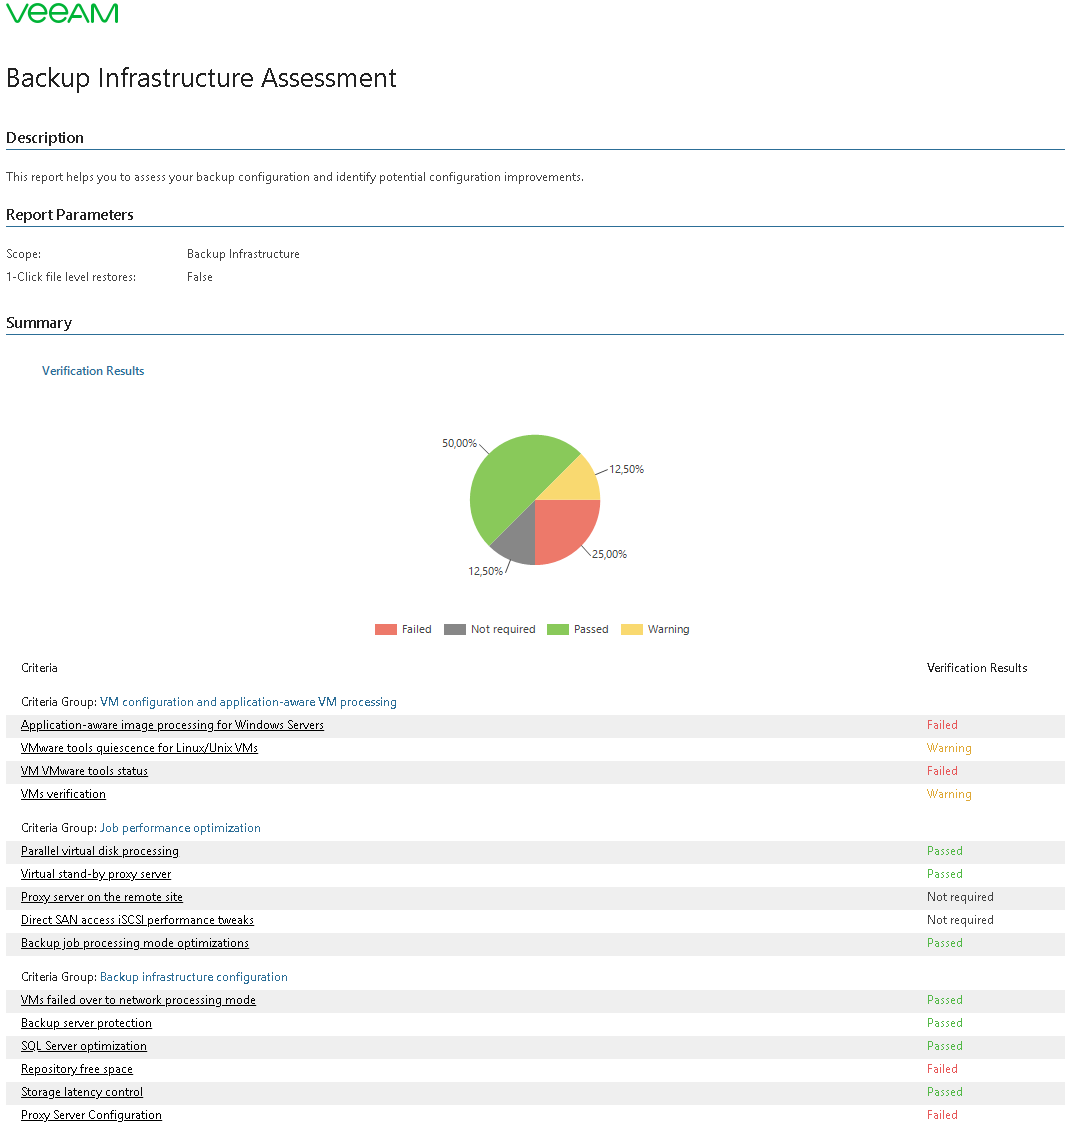Image resolution: width=1065 pixels, height=1127 pixels.
Task: Click the Backup server protection link
Action: click(x=86, y=1023)
